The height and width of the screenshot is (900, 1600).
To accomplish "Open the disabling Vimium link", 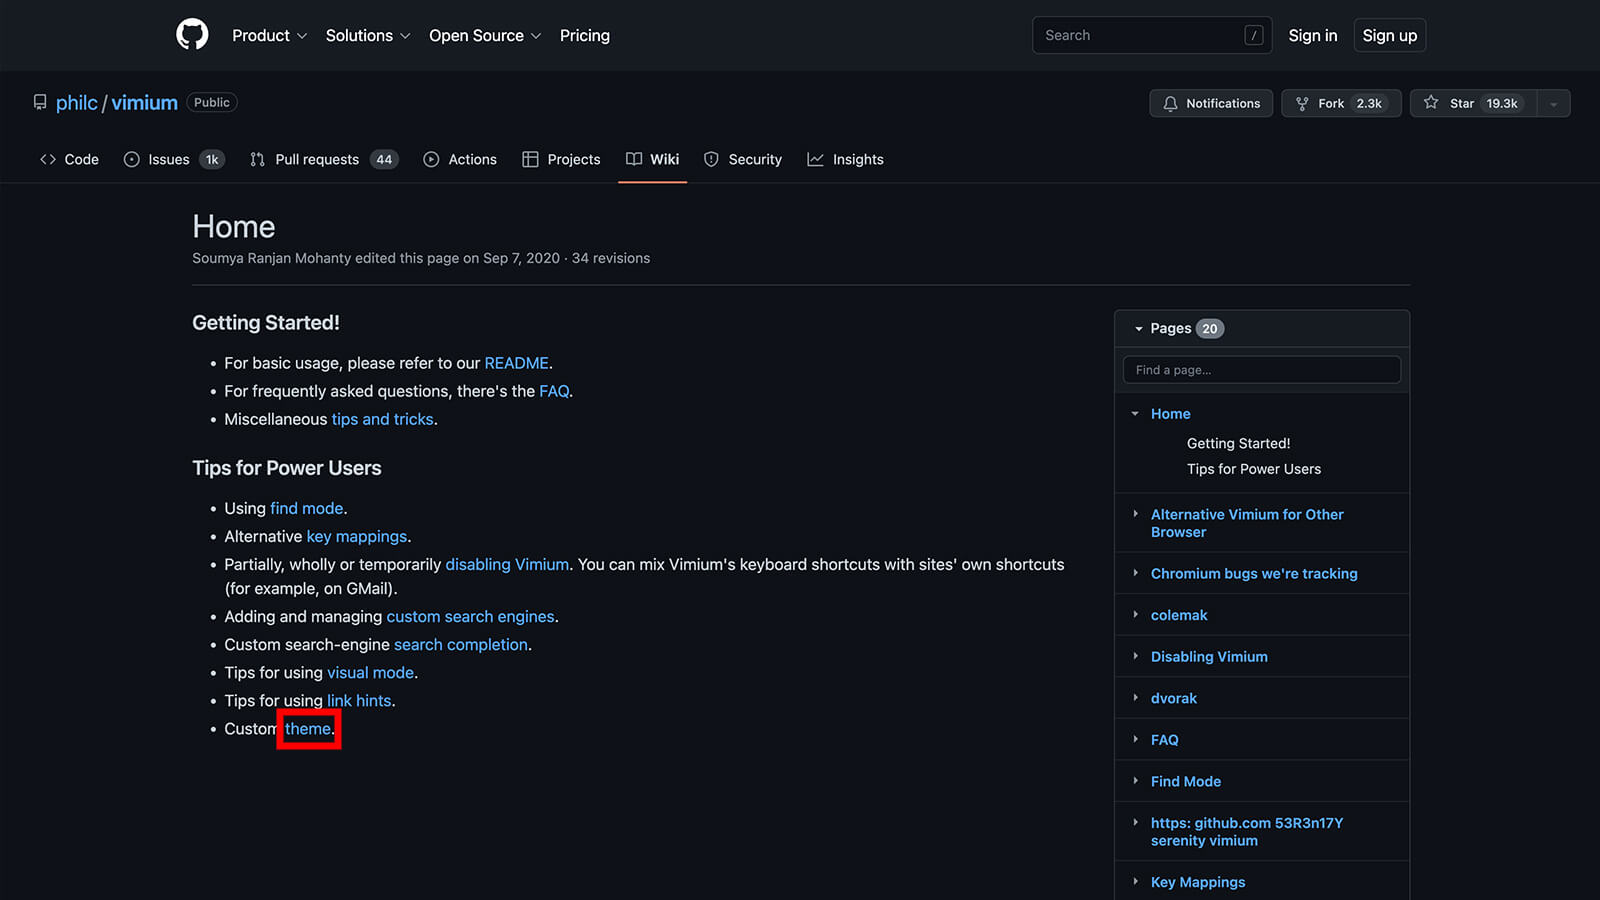I will (507, 564).
